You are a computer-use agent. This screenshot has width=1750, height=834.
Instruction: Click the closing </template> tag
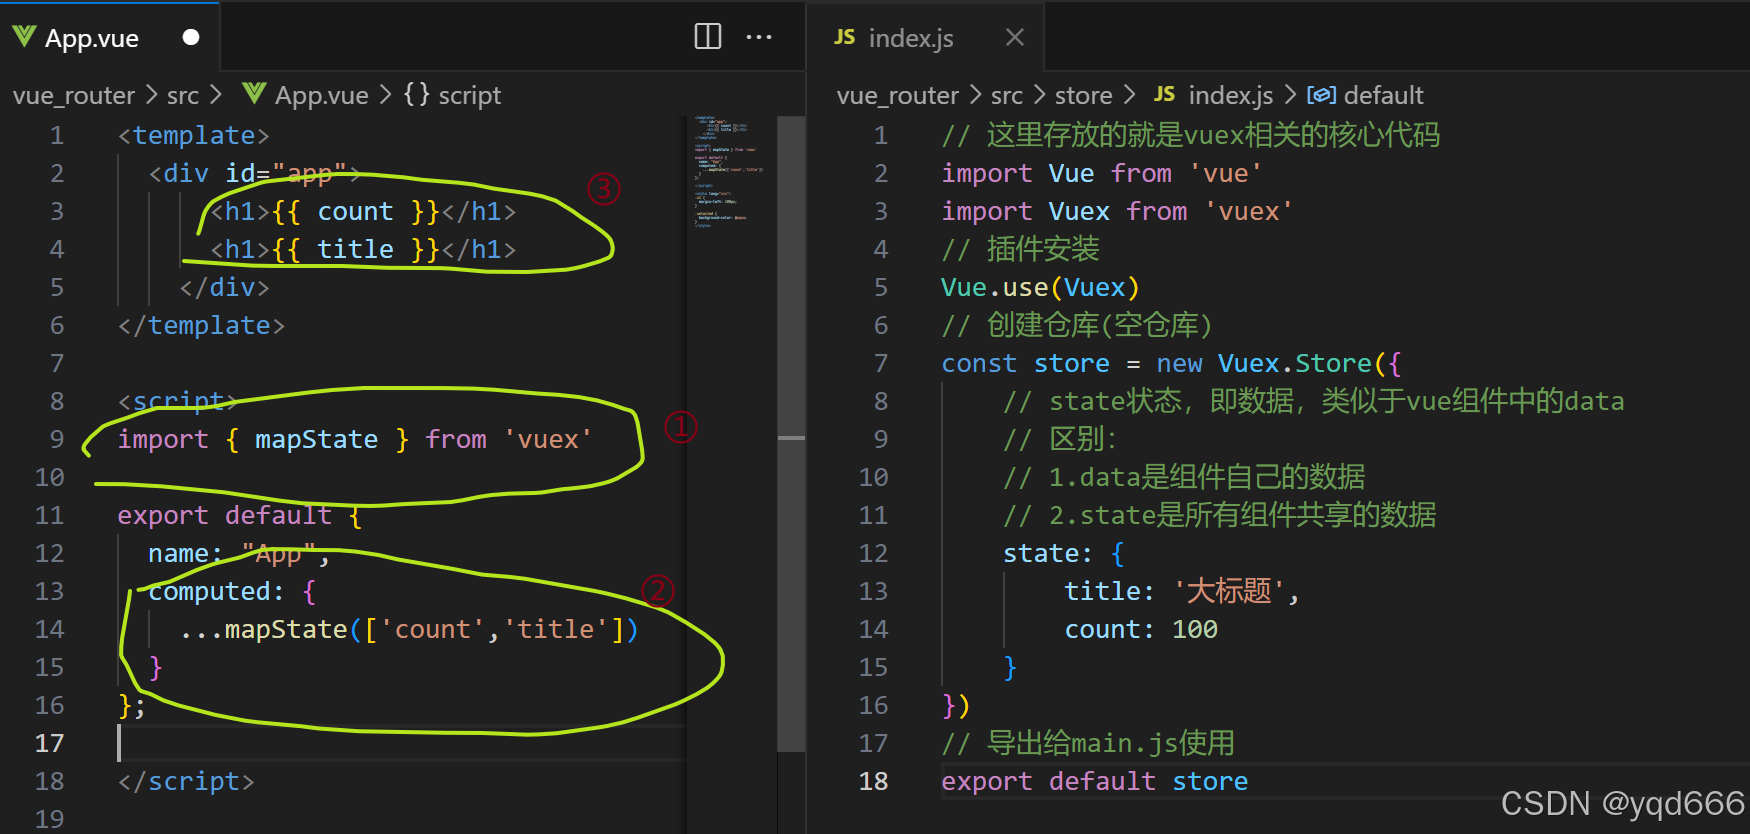pos(201,325)
